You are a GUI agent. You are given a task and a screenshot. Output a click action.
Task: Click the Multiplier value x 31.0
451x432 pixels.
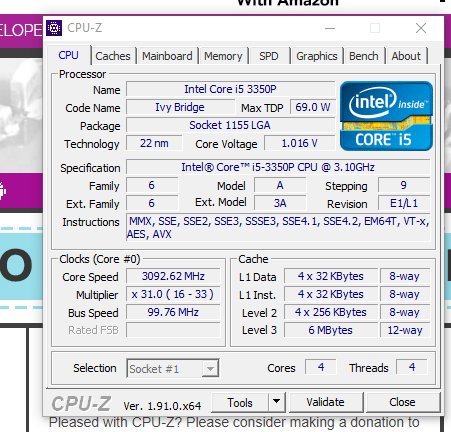coord(173,294)
